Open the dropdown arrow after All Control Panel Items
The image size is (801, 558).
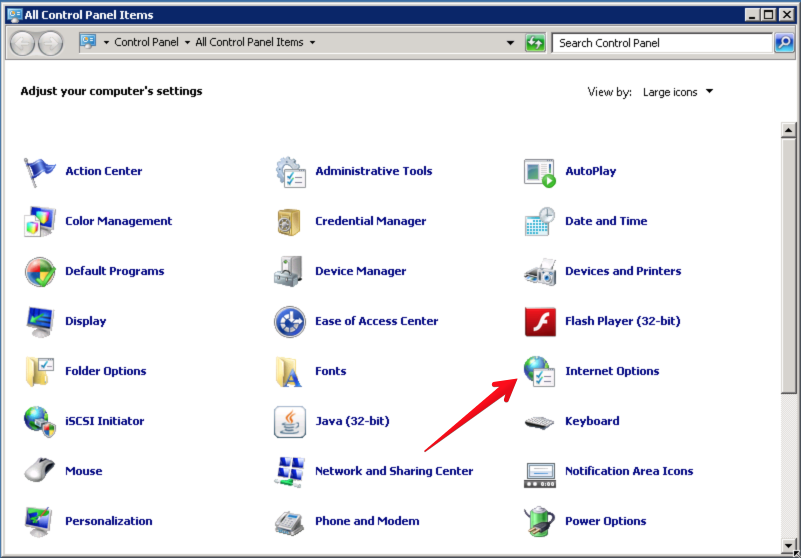tap(313, 43)
